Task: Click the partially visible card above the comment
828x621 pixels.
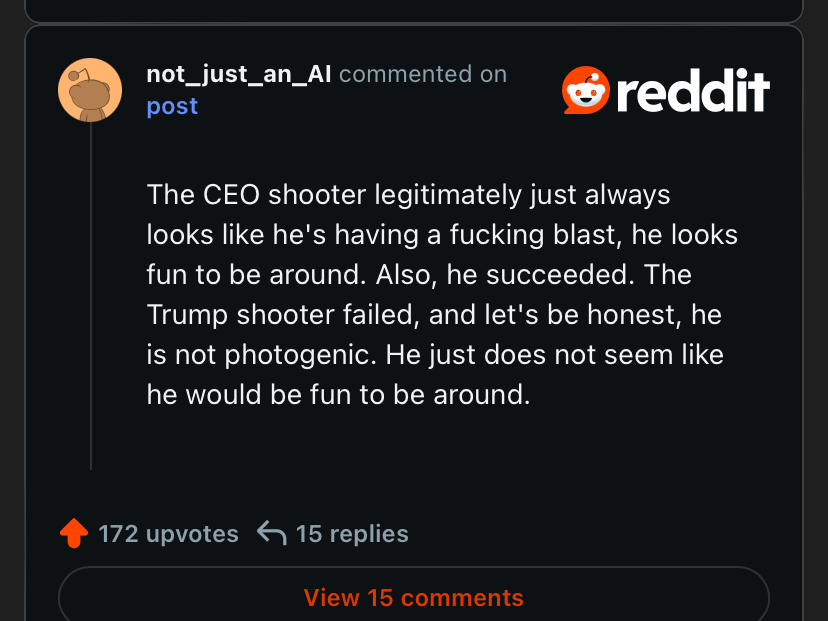Action: pyautogui.click(x=414, y=10)
